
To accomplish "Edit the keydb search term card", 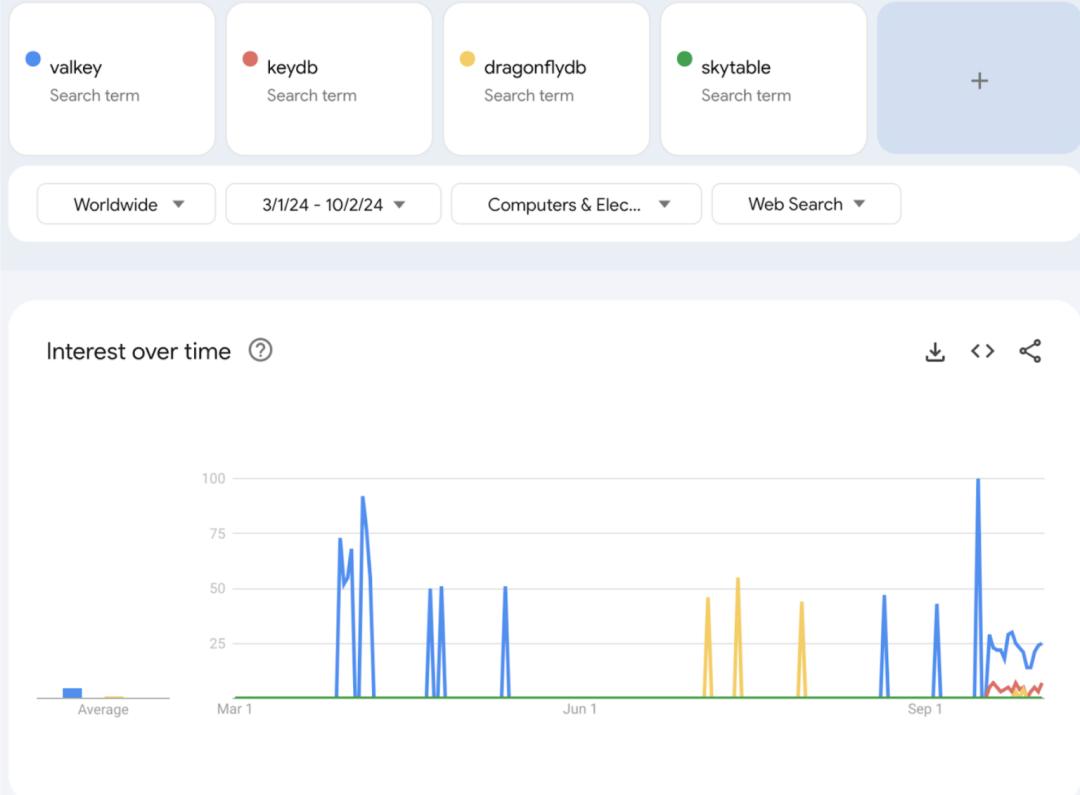I will (x=329, y=79).
